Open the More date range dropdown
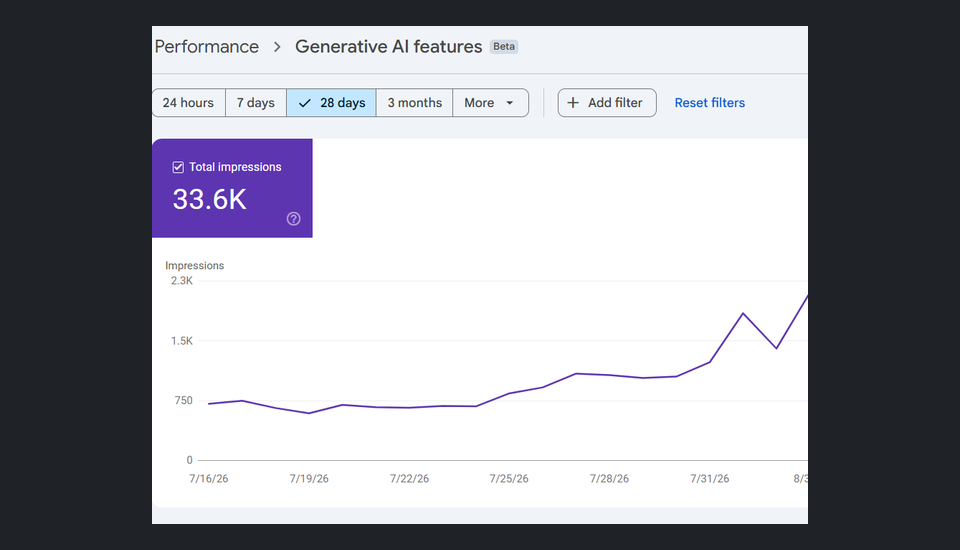 [490, 103]
